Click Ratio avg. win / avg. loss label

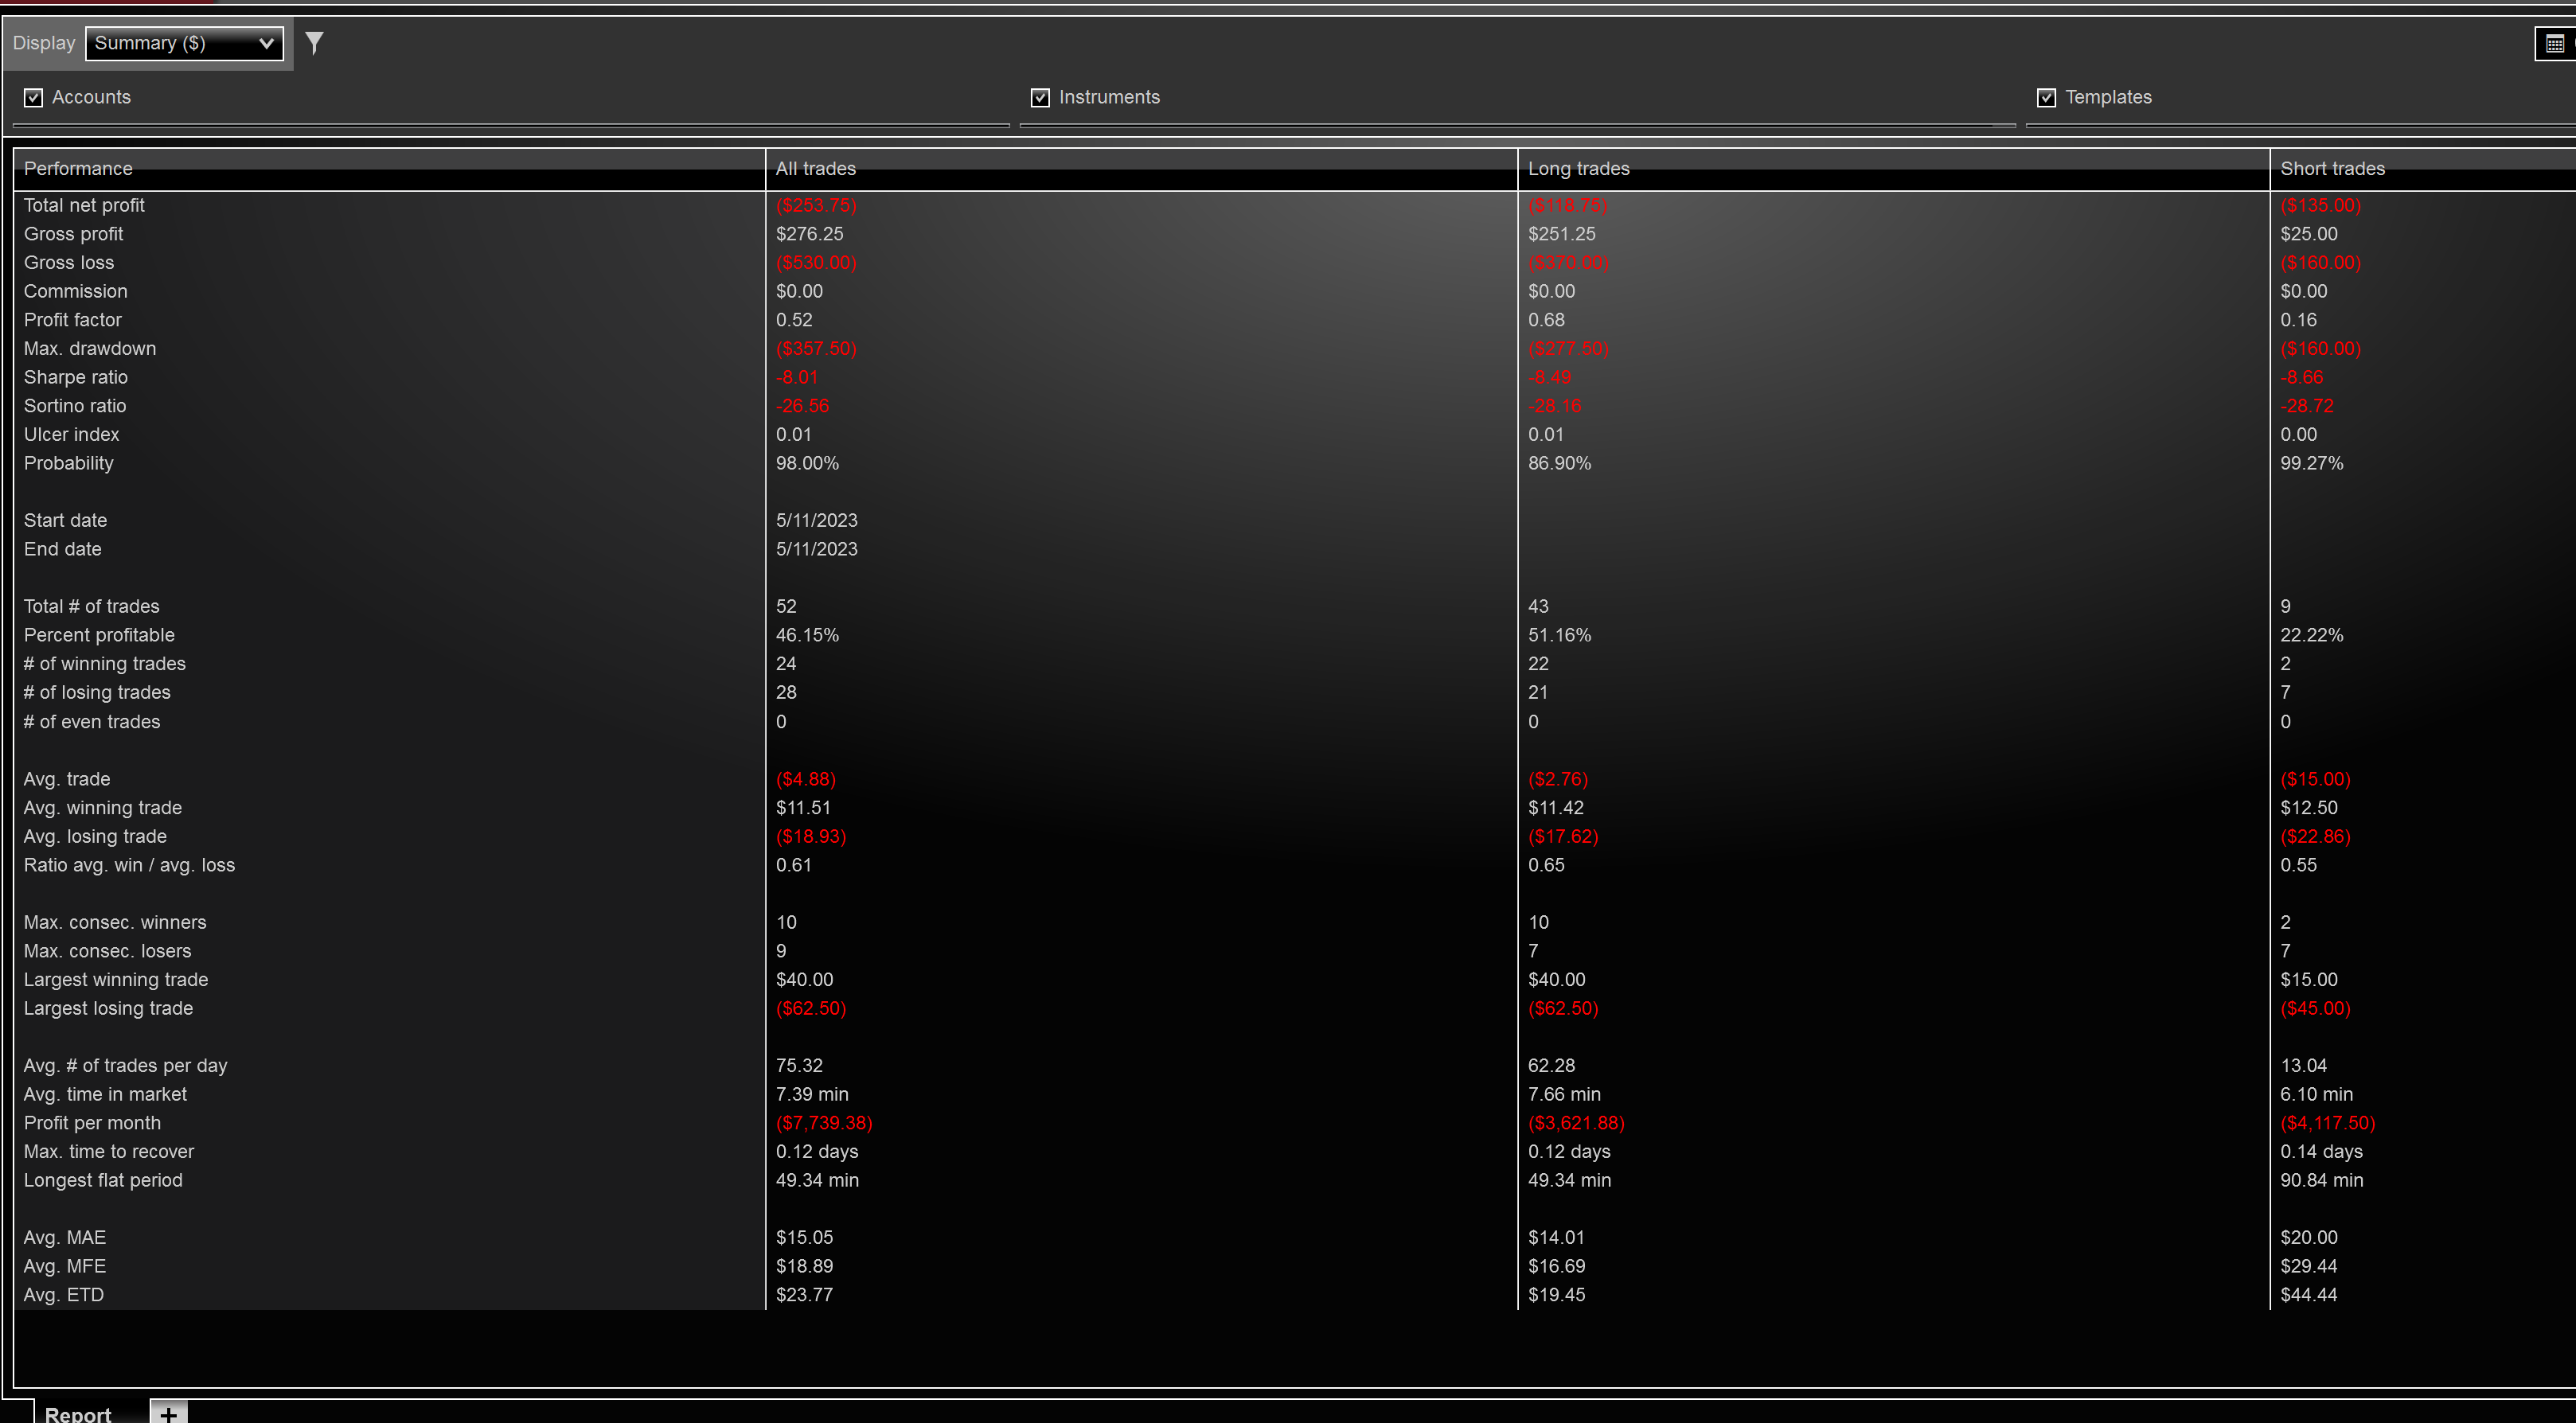coord(130,865)
